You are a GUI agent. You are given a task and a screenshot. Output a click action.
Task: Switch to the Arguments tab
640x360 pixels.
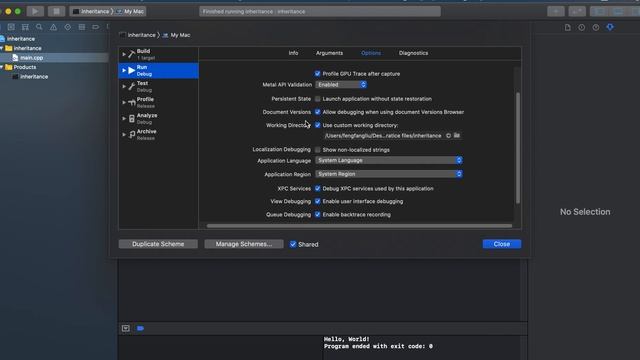[329, 53]
